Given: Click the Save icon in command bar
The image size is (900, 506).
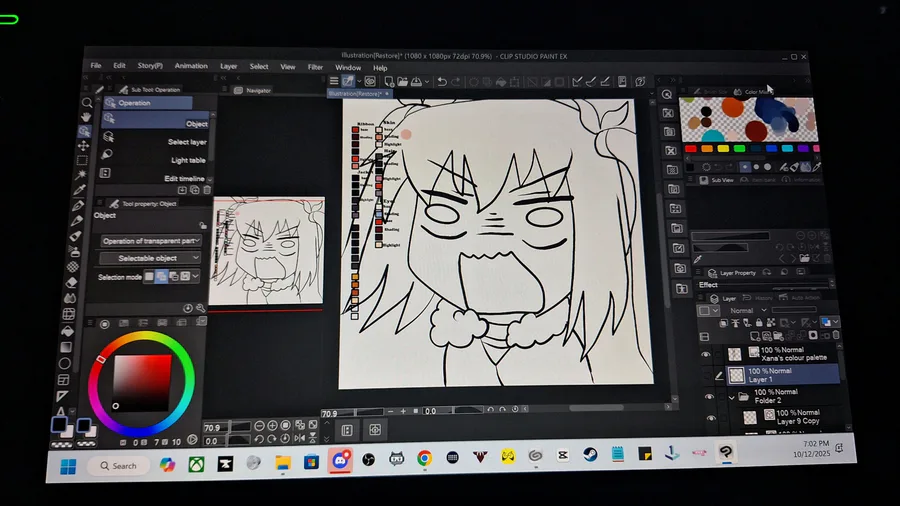Looking at the screenshot, I should [x=416, y=81].
